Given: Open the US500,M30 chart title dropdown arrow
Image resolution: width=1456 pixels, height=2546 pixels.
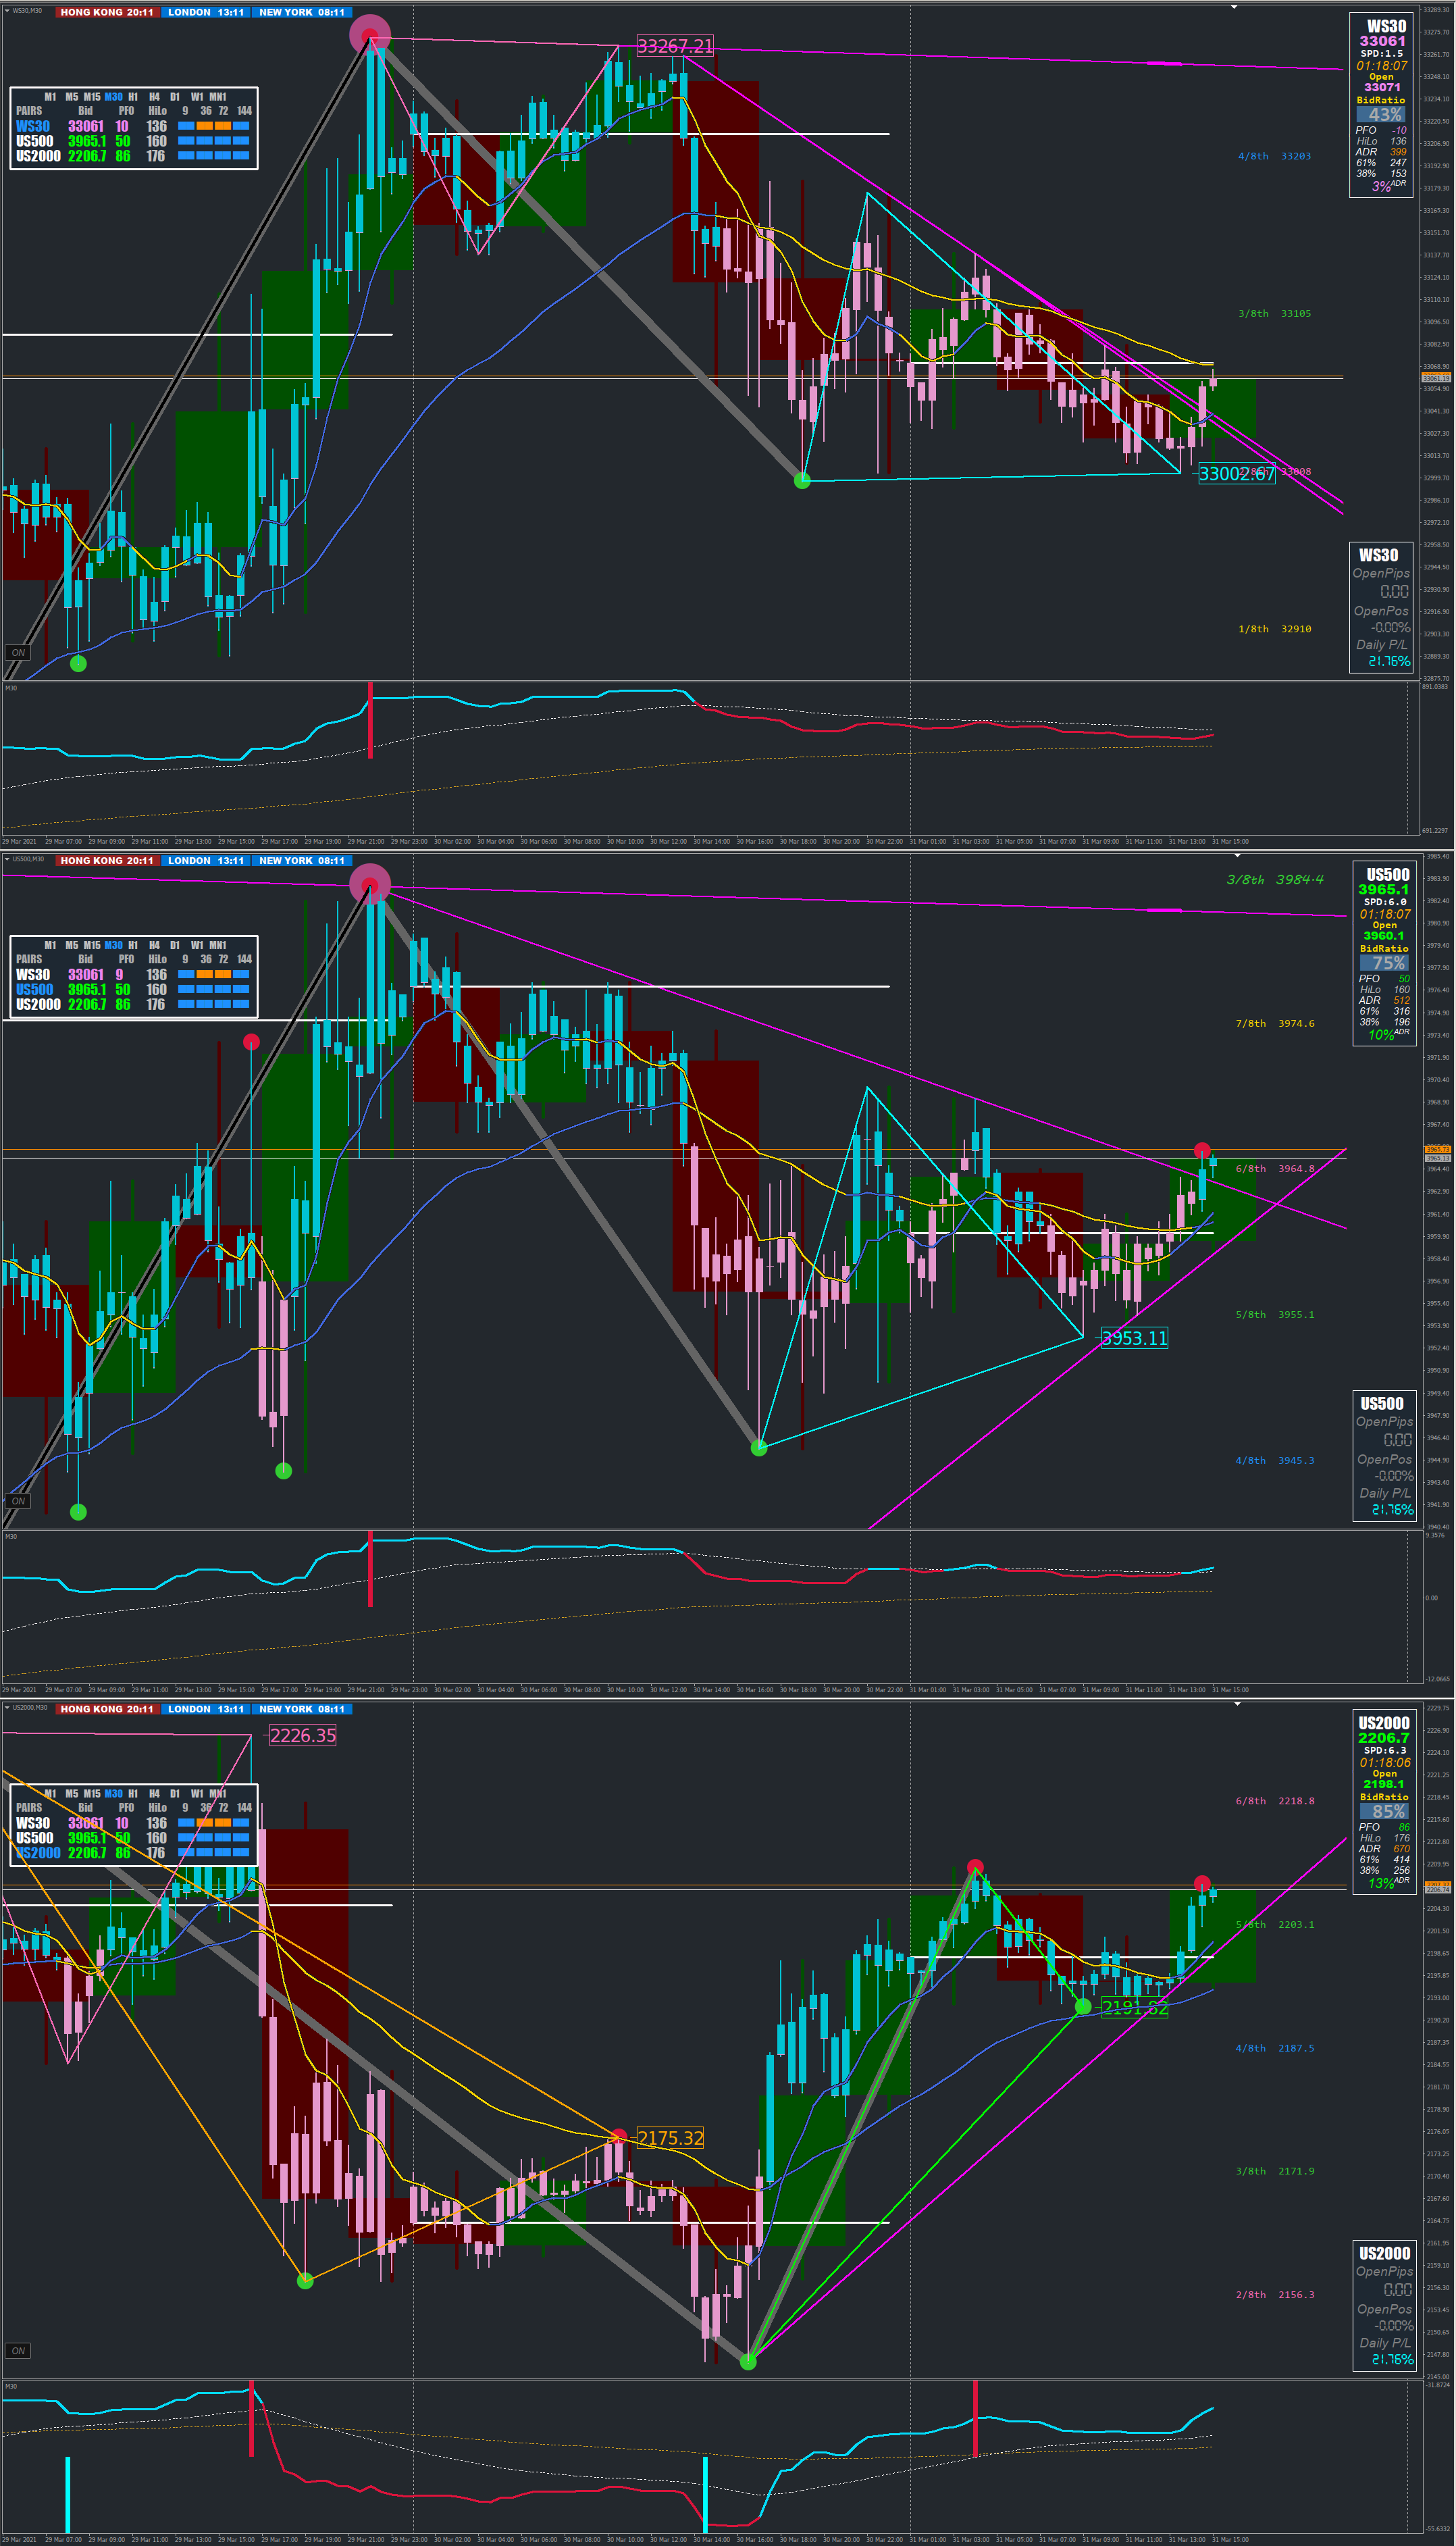Looking at the screenshot, I should point(7,858).
